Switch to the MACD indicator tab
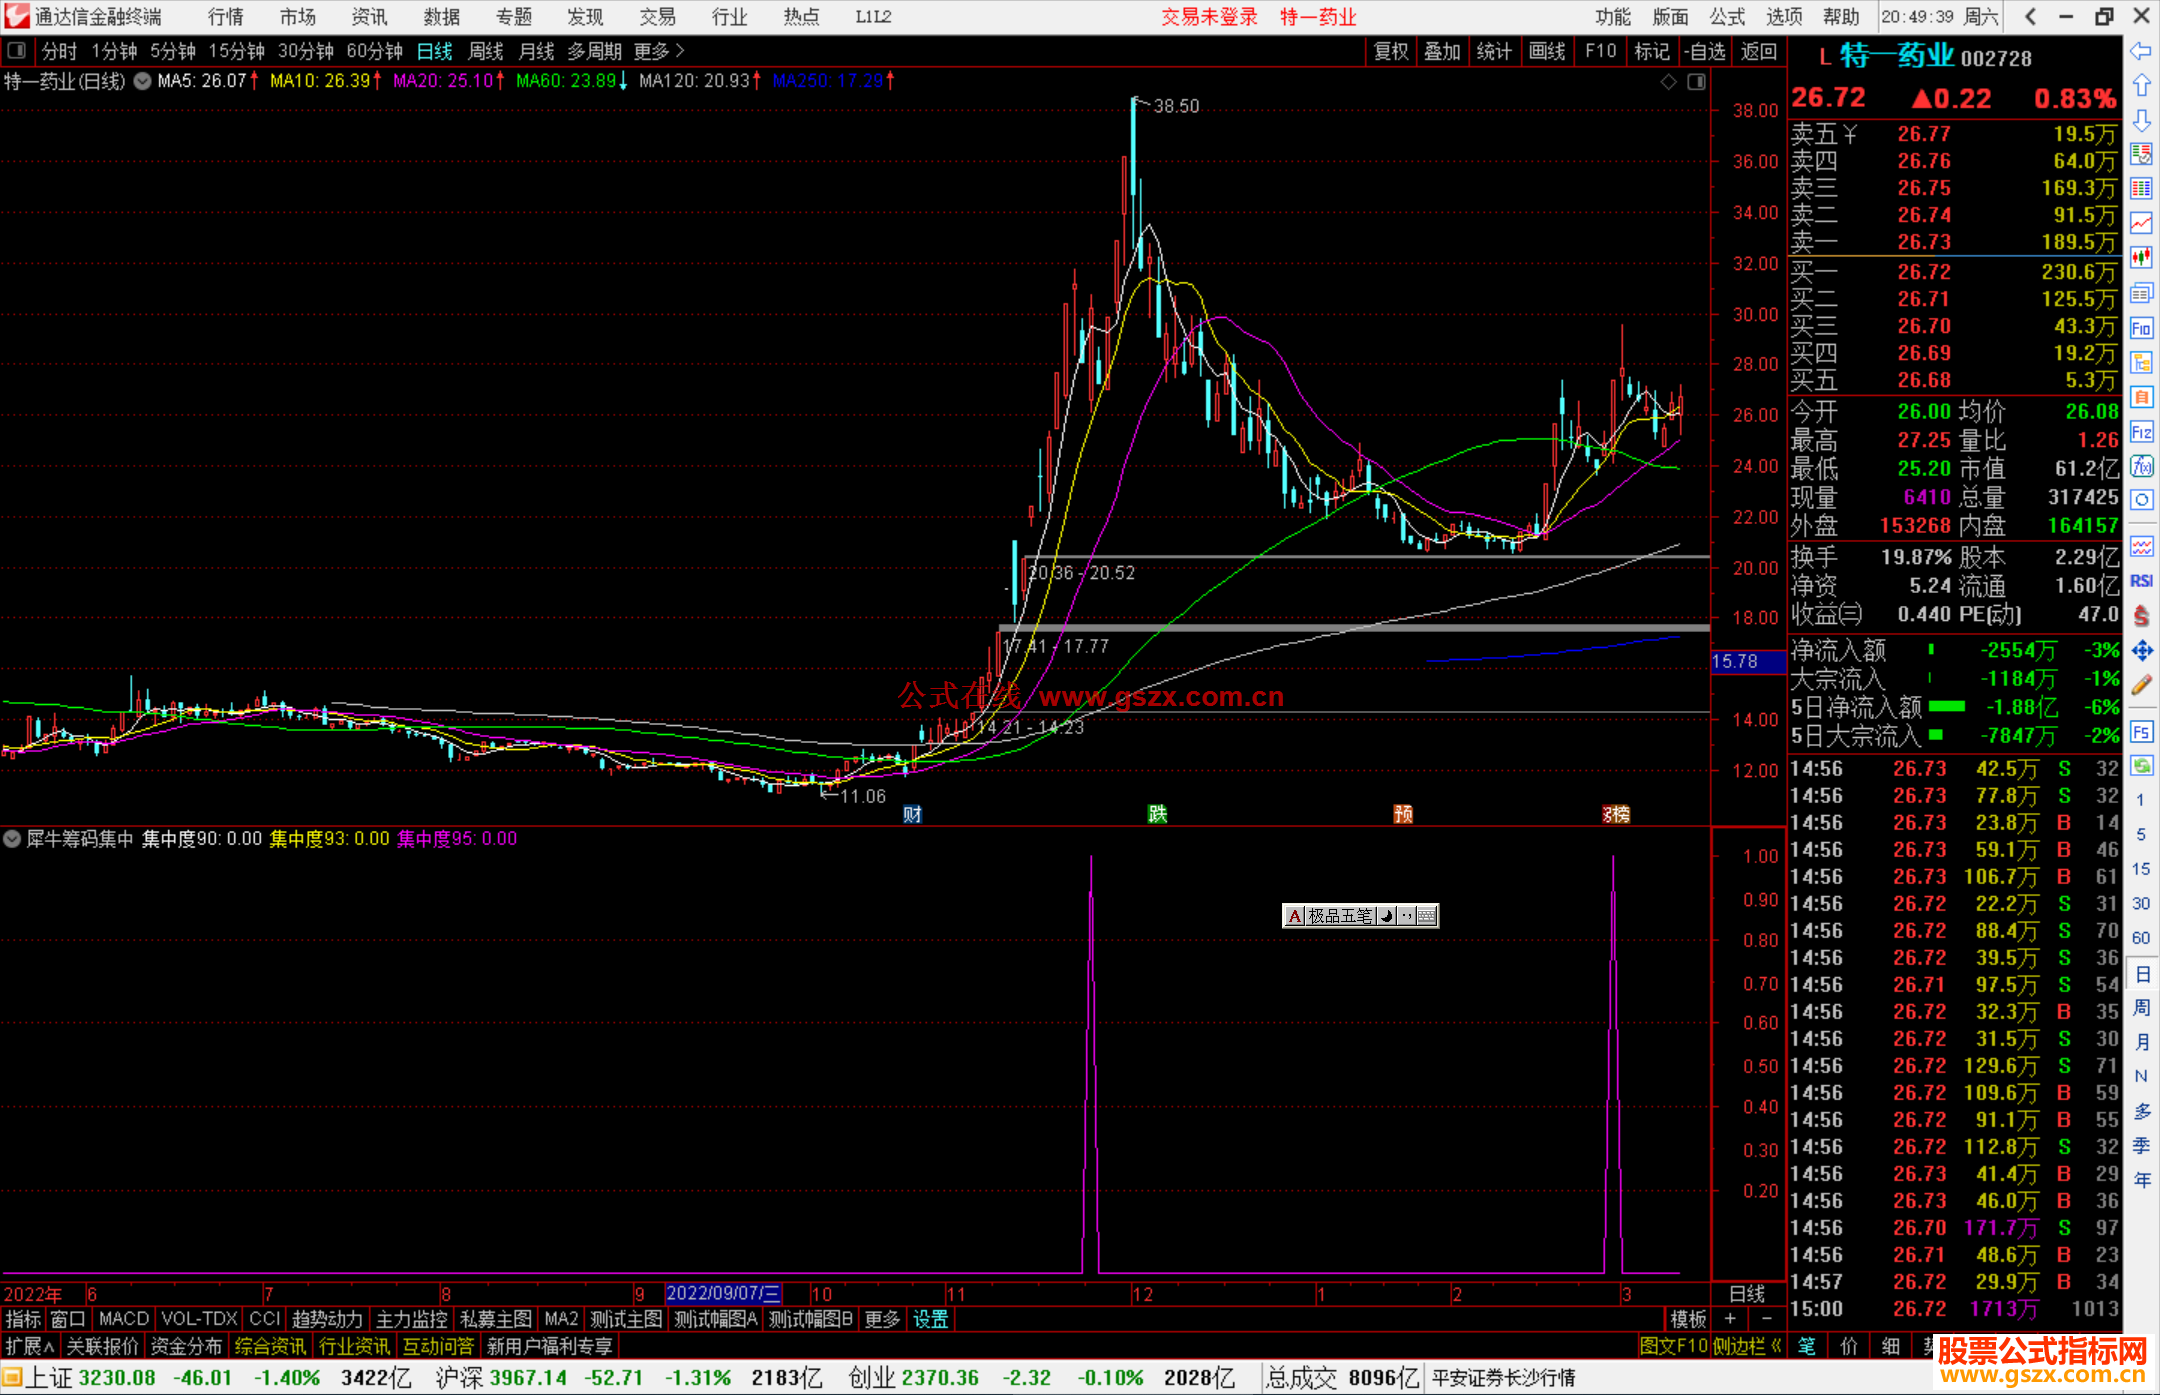This screenshot has width=2160, height=1395. coord(123,1319)
